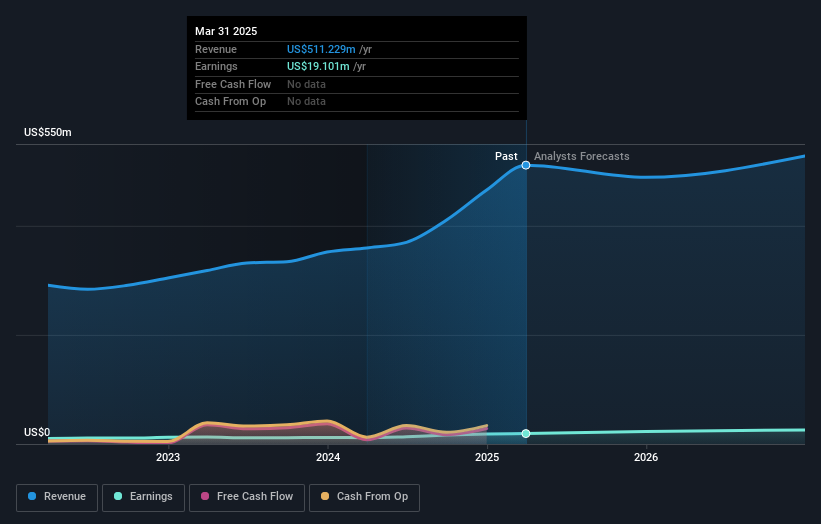This screenshot has width=821, height=524.
Task: Click the US$0 y-axis label
Action: 37,433
